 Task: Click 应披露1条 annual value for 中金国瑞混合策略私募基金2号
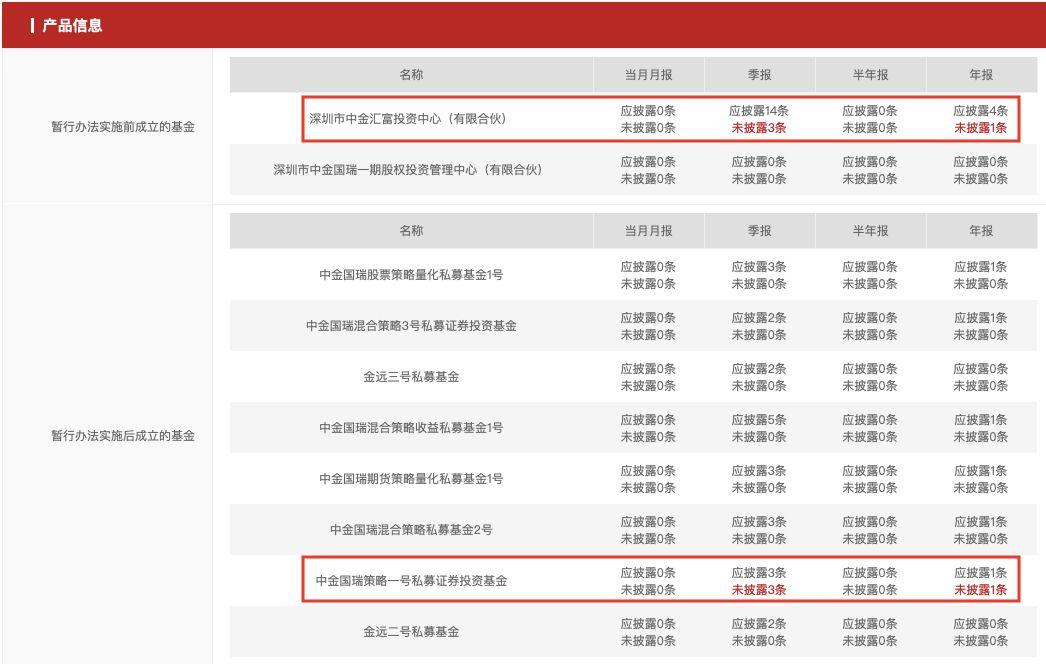[x=981, y=522]
